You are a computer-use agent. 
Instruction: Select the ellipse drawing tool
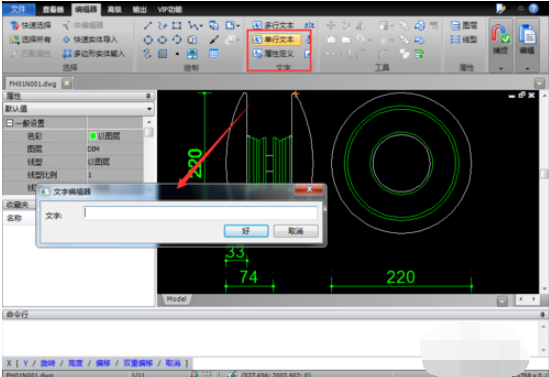pos(162,40)
